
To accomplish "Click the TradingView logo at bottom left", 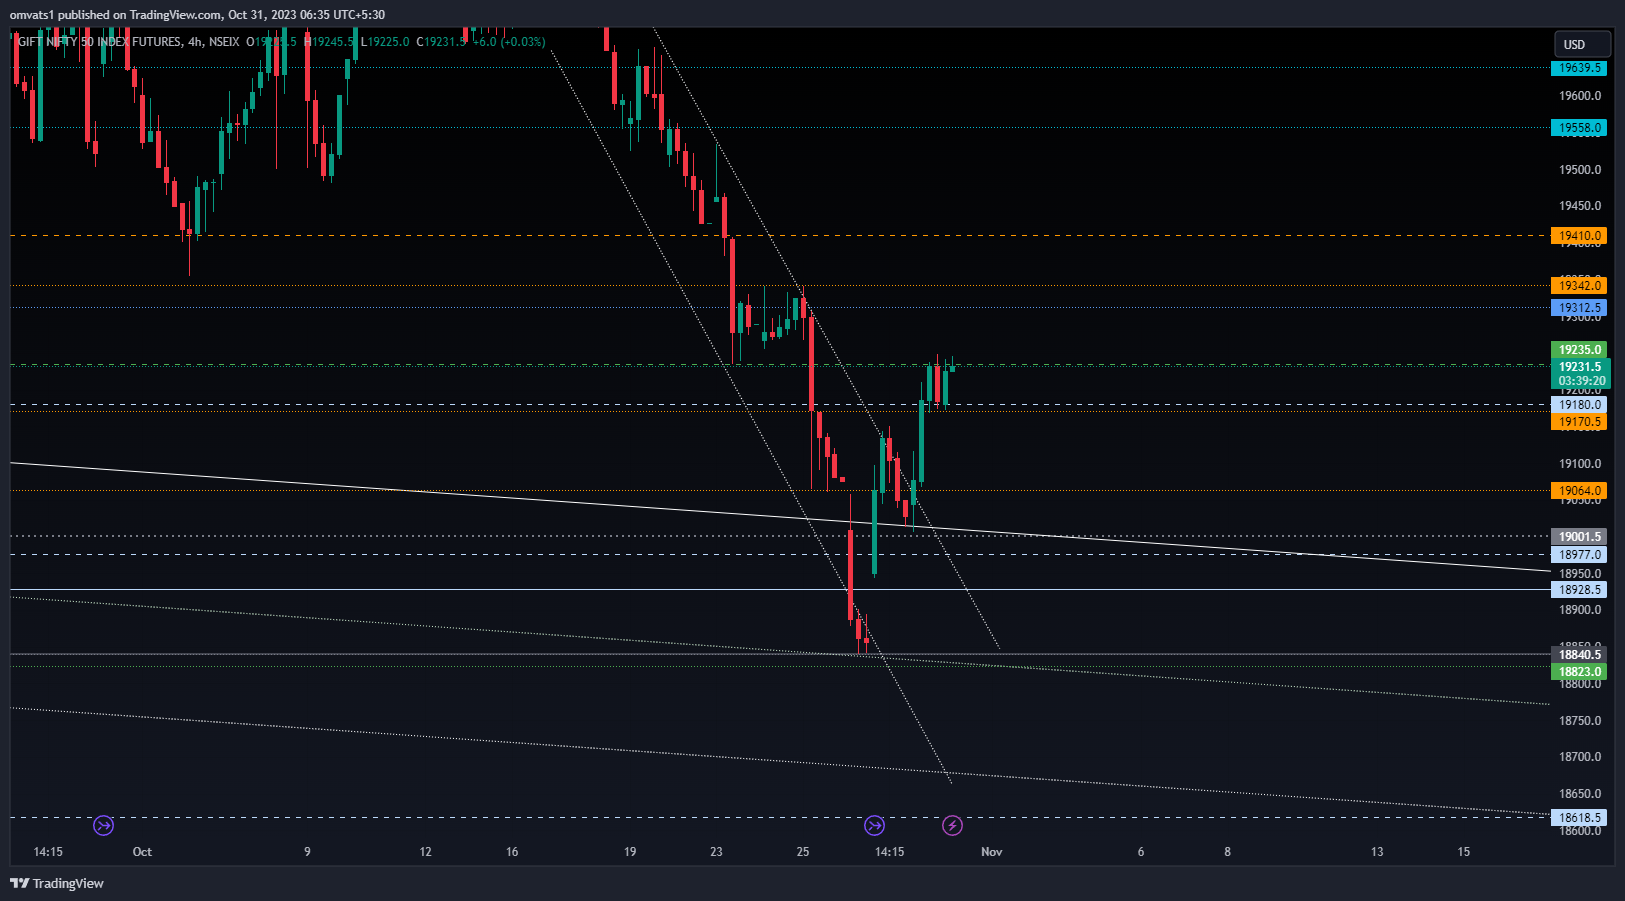I will click(x=57, y=883).
